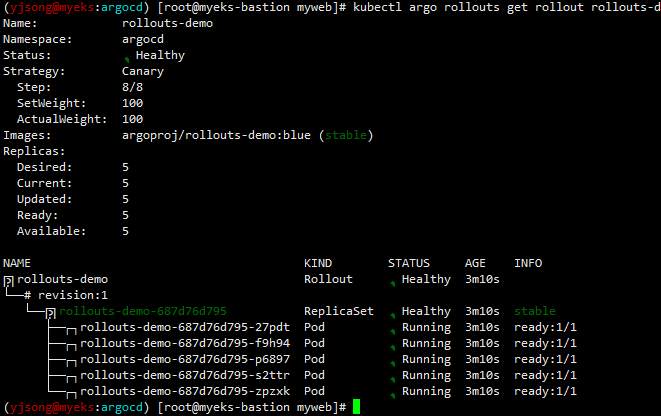Click the 'Healthy' status in the ReplicaSet row
661x416 pixels.
coord(426,311)
